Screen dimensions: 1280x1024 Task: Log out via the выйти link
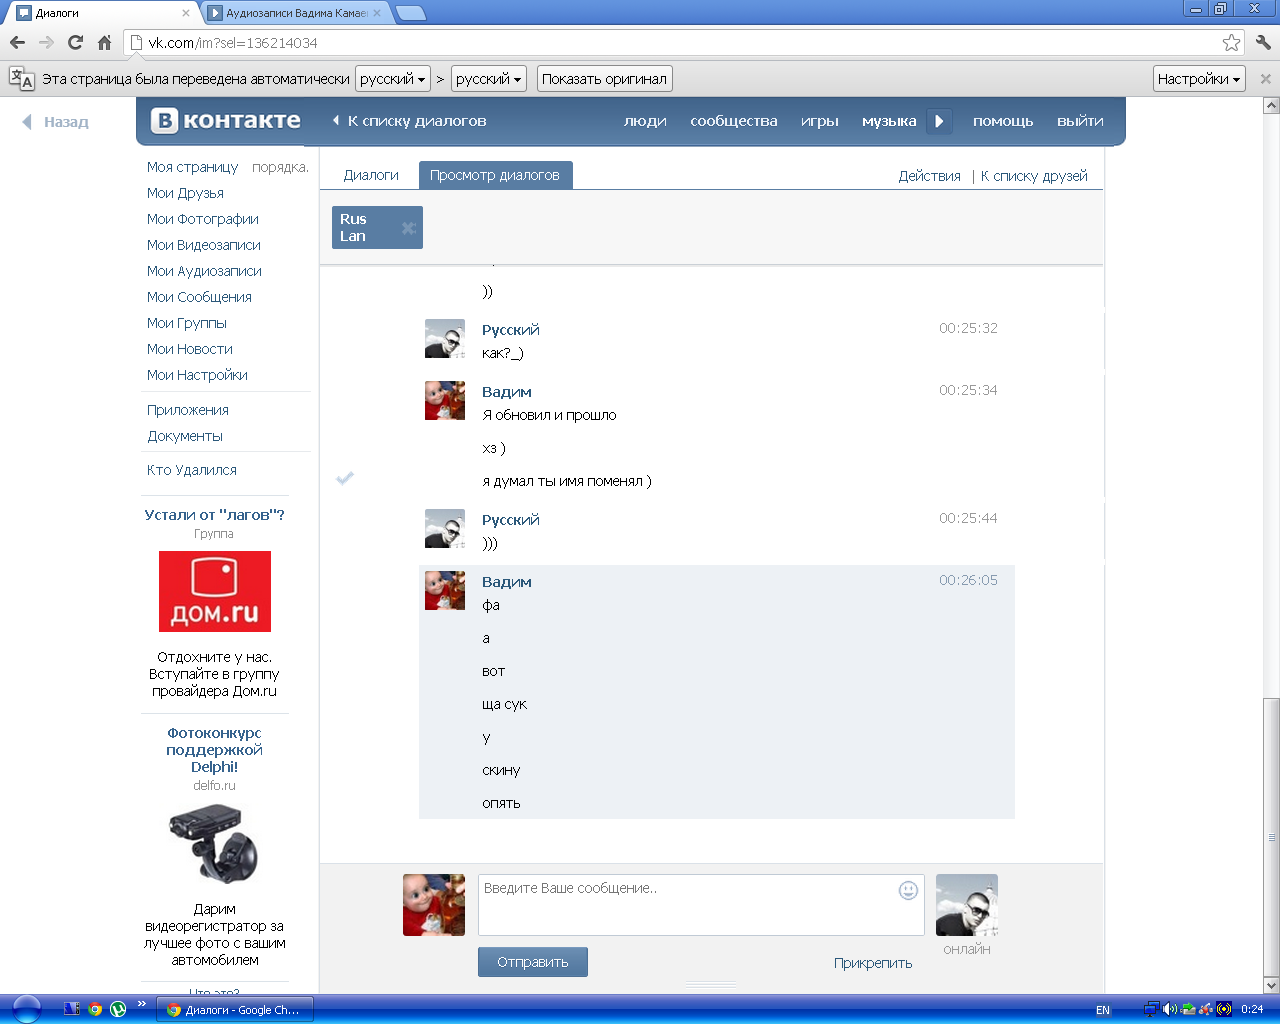(1080, 121)
